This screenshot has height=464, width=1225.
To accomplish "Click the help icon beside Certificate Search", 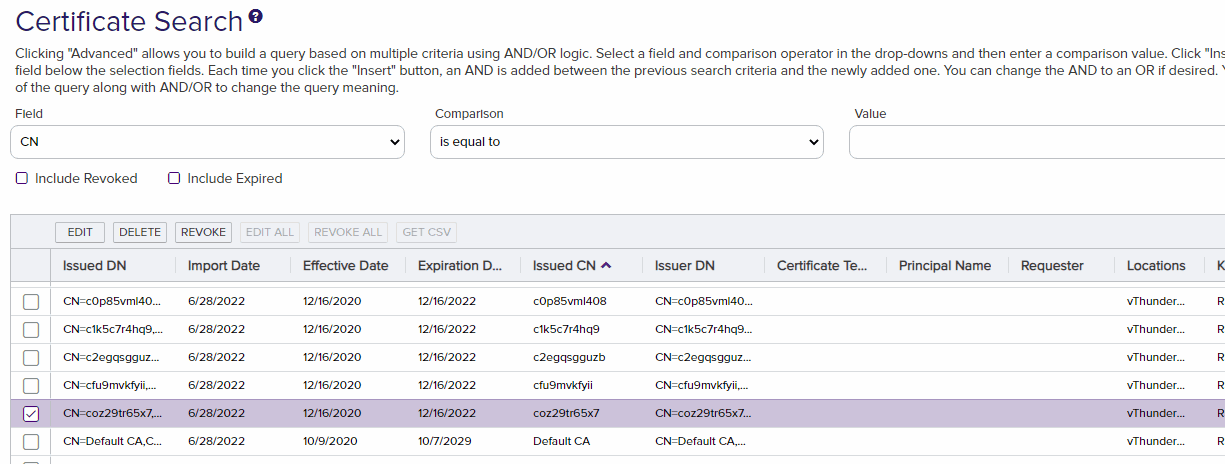I will (x=256, y=16).
